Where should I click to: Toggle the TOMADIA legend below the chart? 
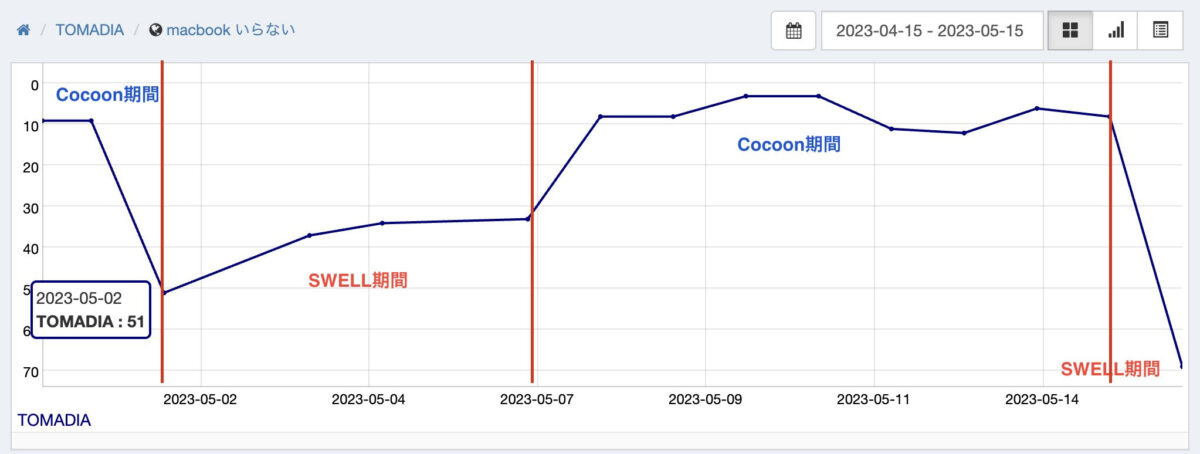pos(54,420)
